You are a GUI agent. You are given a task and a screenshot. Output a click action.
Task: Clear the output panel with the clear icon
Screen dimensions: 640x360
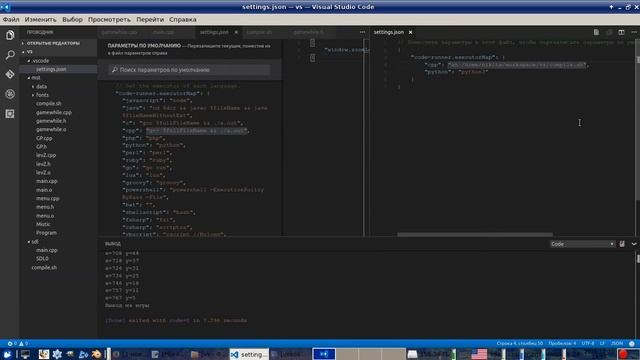(x=622, y=244)
